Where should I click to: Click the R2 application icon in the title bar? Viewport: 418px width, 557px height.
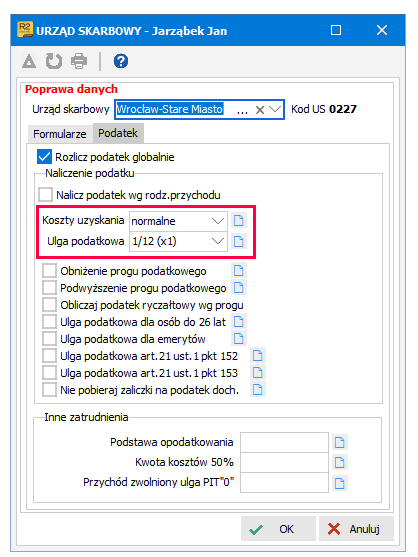pos(25,30)
